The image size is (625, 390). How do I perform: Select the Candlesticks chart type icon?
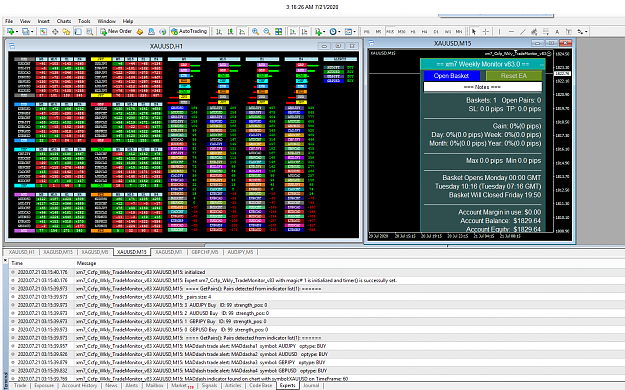(x=230, y=32)
